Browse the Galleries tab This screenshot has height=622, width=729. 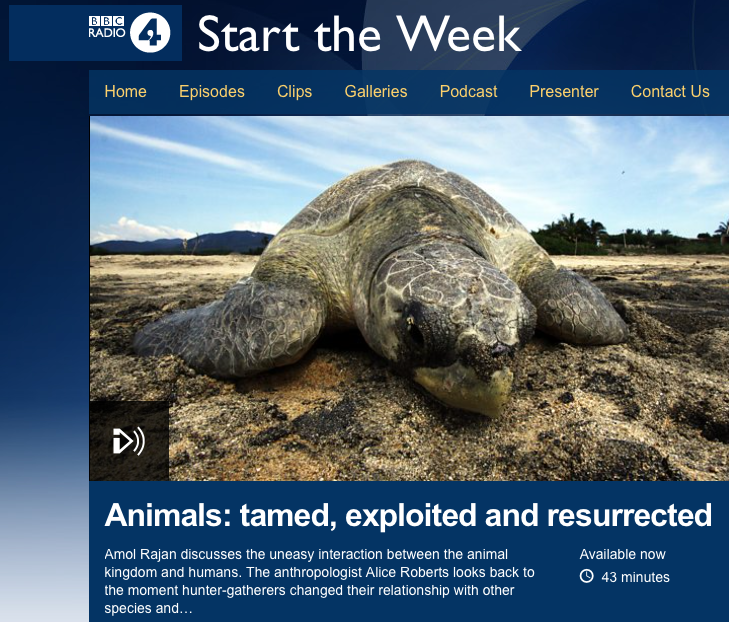pyautogui.click(x=376, y=92)
